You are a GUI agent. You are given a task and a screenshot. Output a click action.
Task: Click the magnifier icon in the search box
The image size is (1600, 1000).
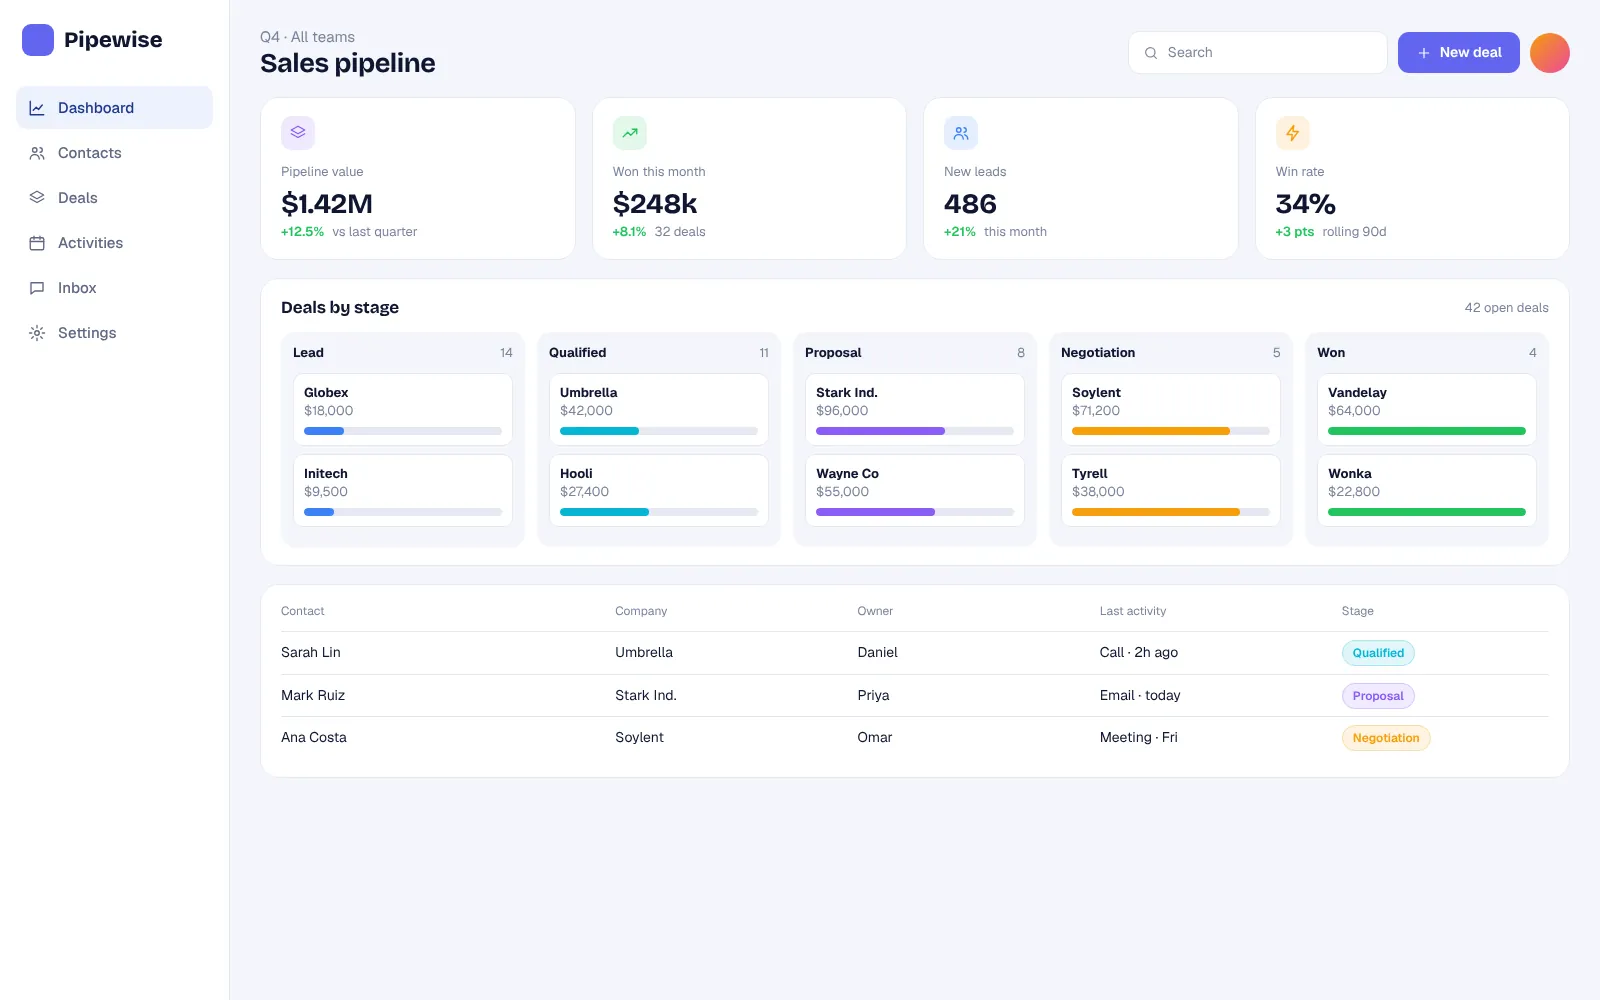[1151, 53]
